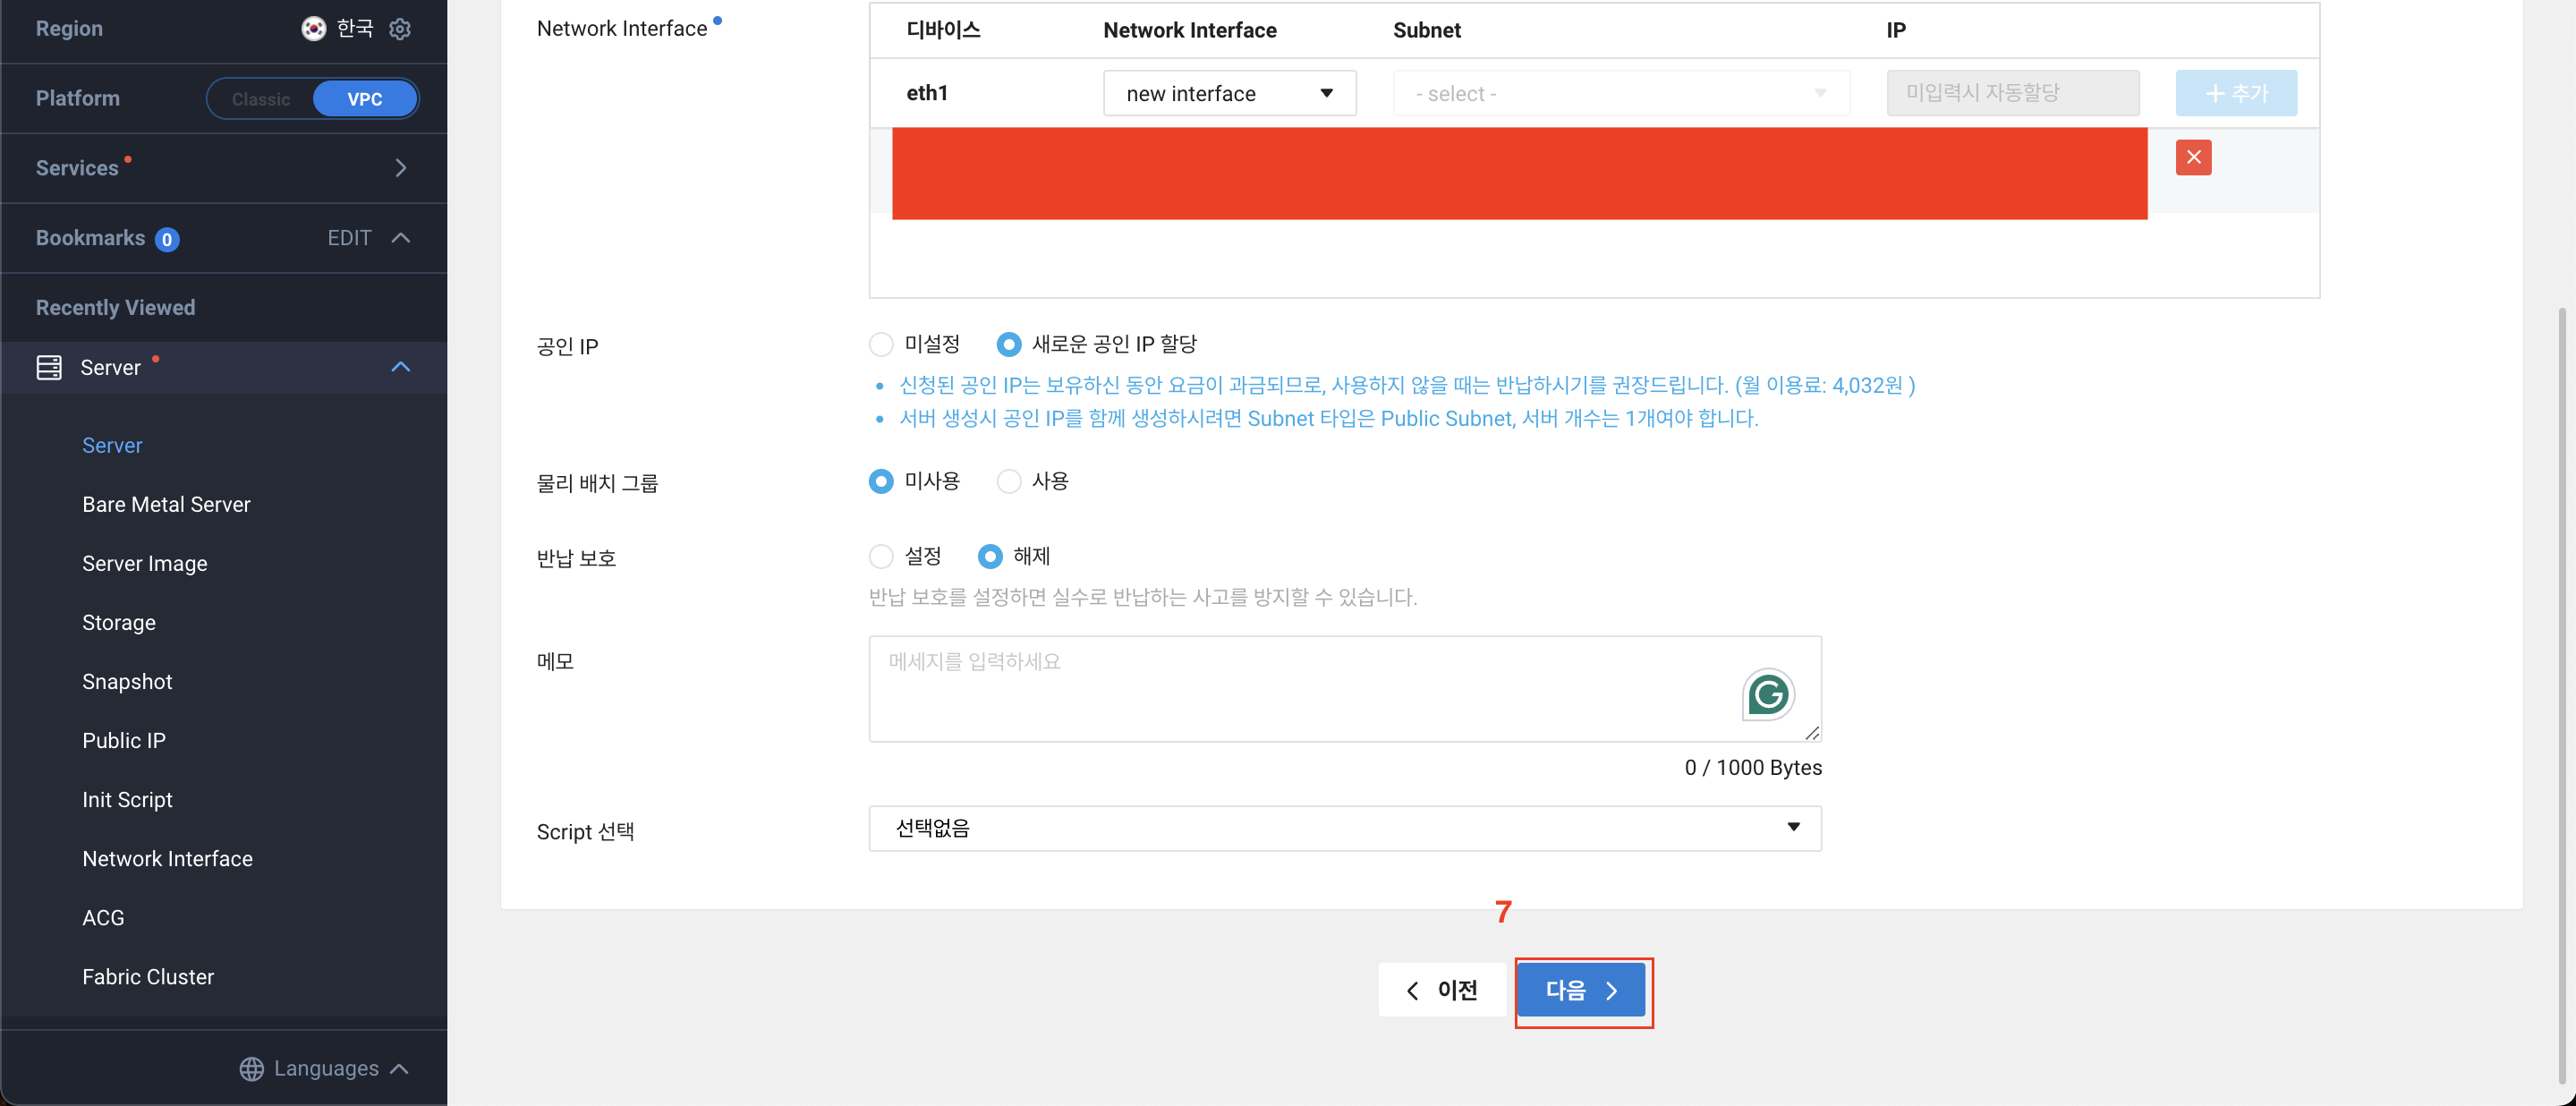Viewport: 2576px width, 1106px height.
Task: Open the Subnet select dropdown
Action: click(x=1620, y=93)
